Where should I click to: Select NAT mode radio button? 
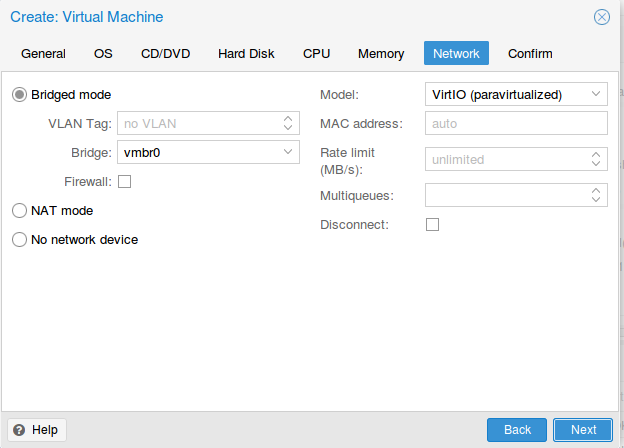click(x=19, y=210)
